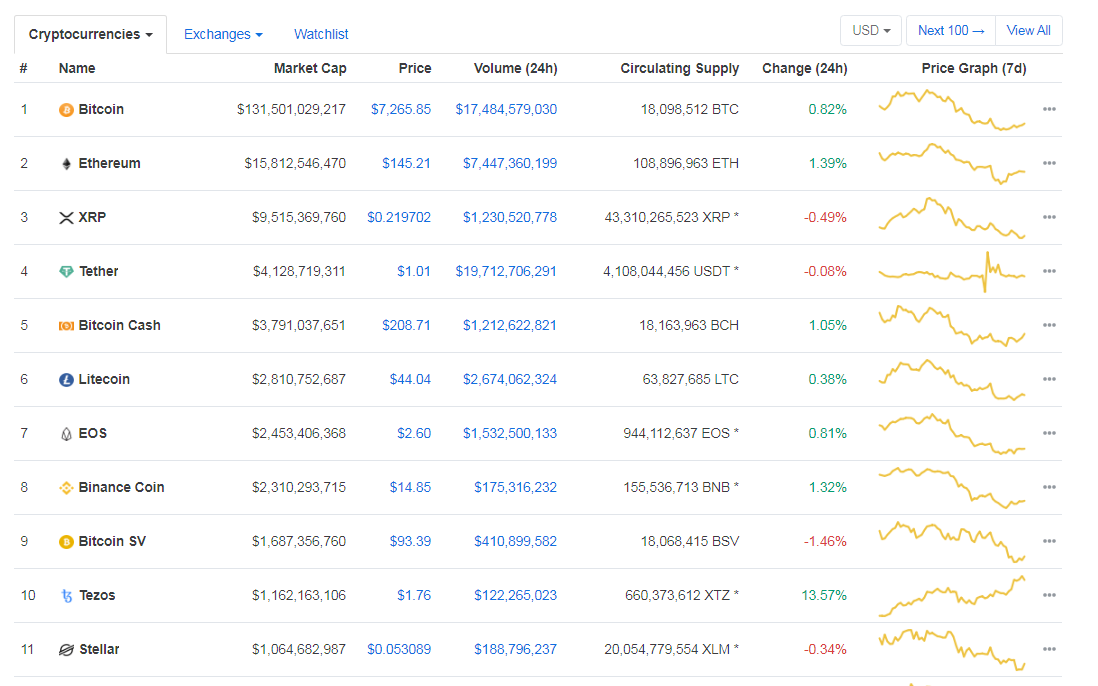Open Tether's 7d price graph
The height and width of the screenshot is (686, 1098).
952,272
